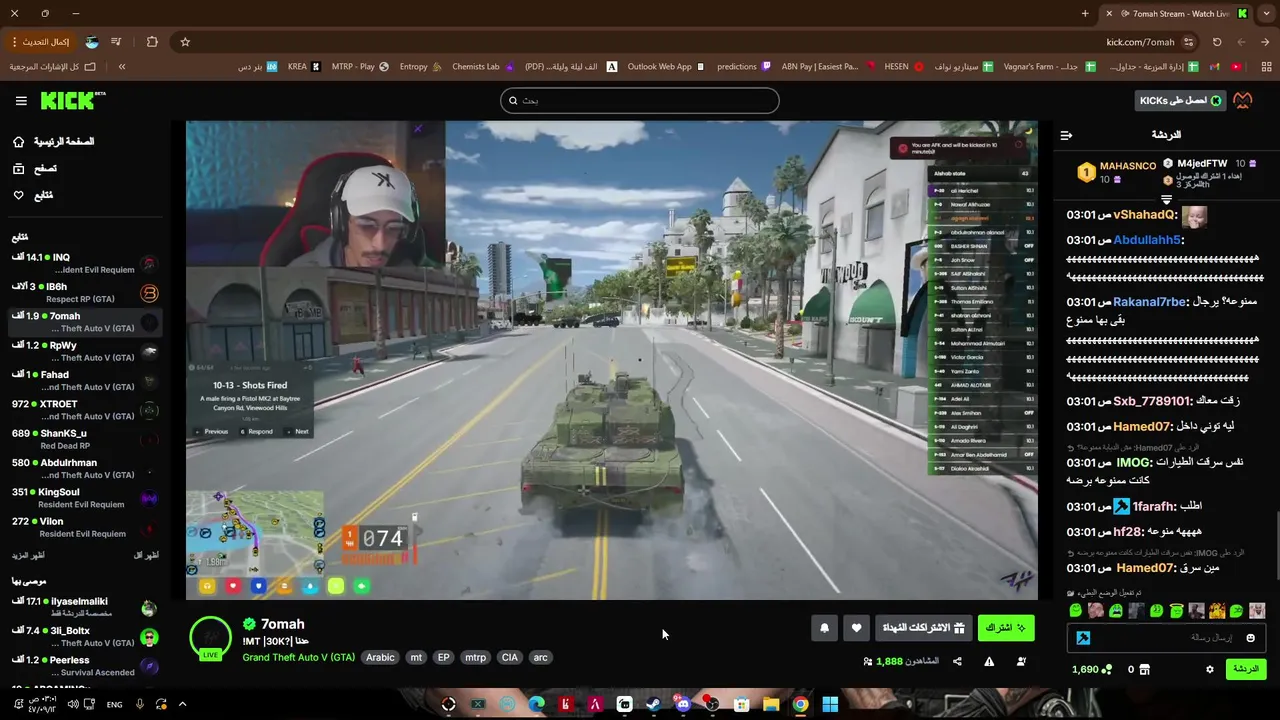The image size is (1280, 720).
Task: Toggle follow heart button
Action: tap(856, 628)
